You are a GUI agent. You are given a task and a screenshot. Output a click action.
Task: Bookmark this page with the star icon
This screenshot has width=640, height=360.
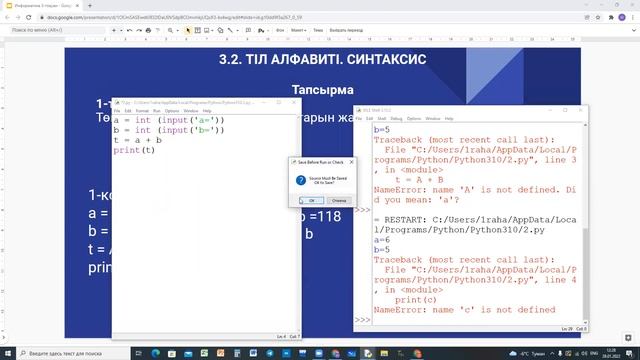pyautogui.click(x=598, y=18)
